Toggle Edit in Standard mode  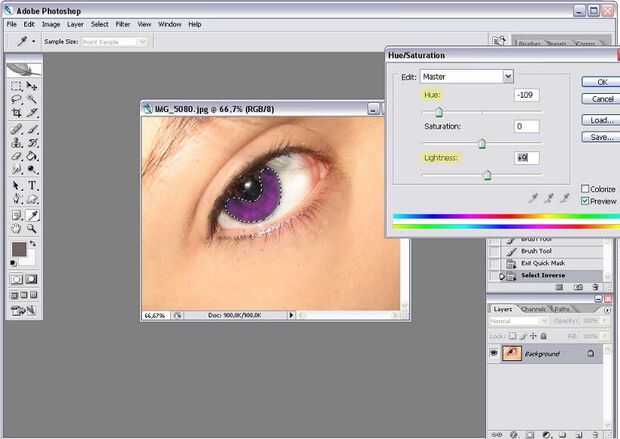[16, 280]
